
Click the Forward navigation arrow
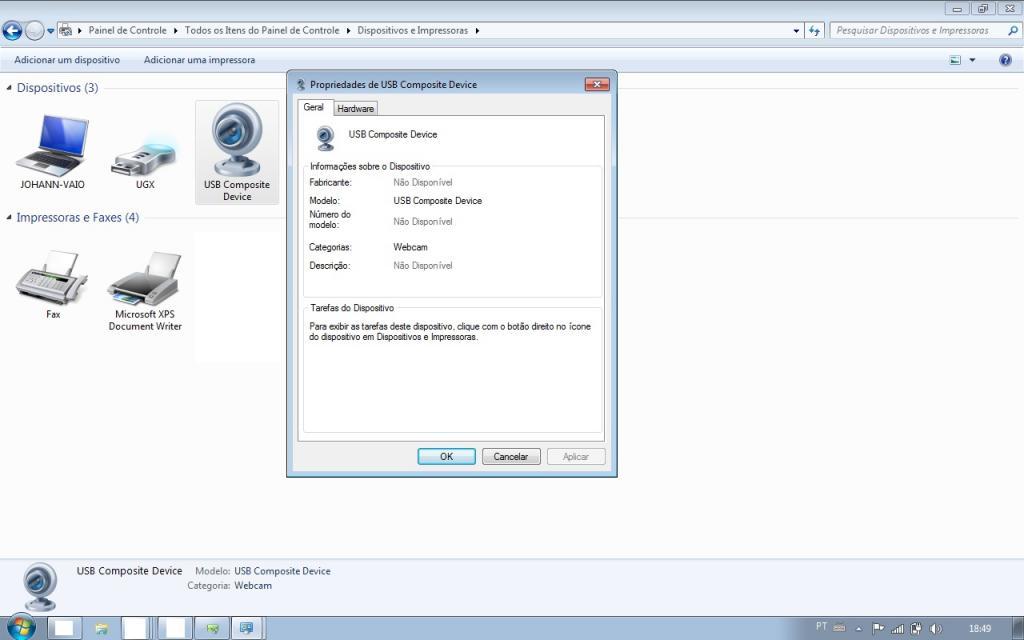(34, 30)
